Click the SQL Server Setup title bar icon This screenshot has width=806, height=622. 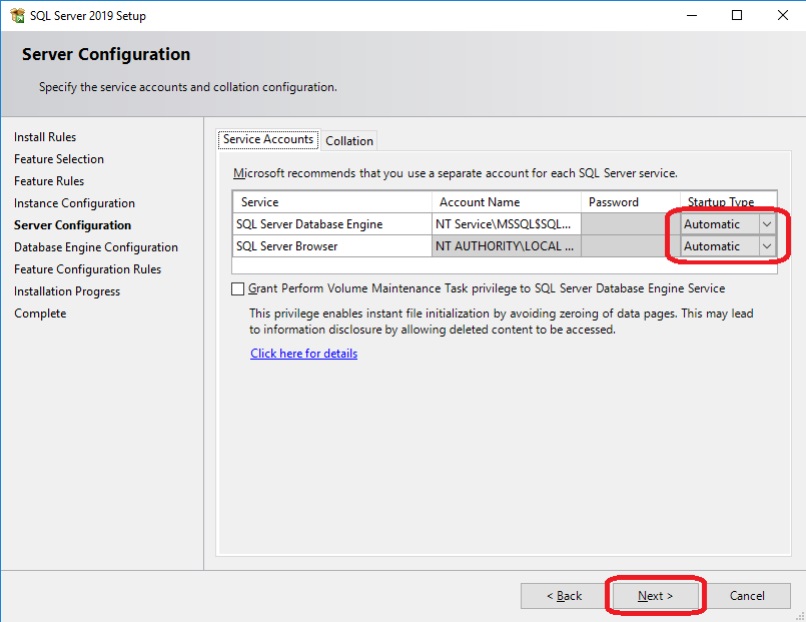(17, 16)
